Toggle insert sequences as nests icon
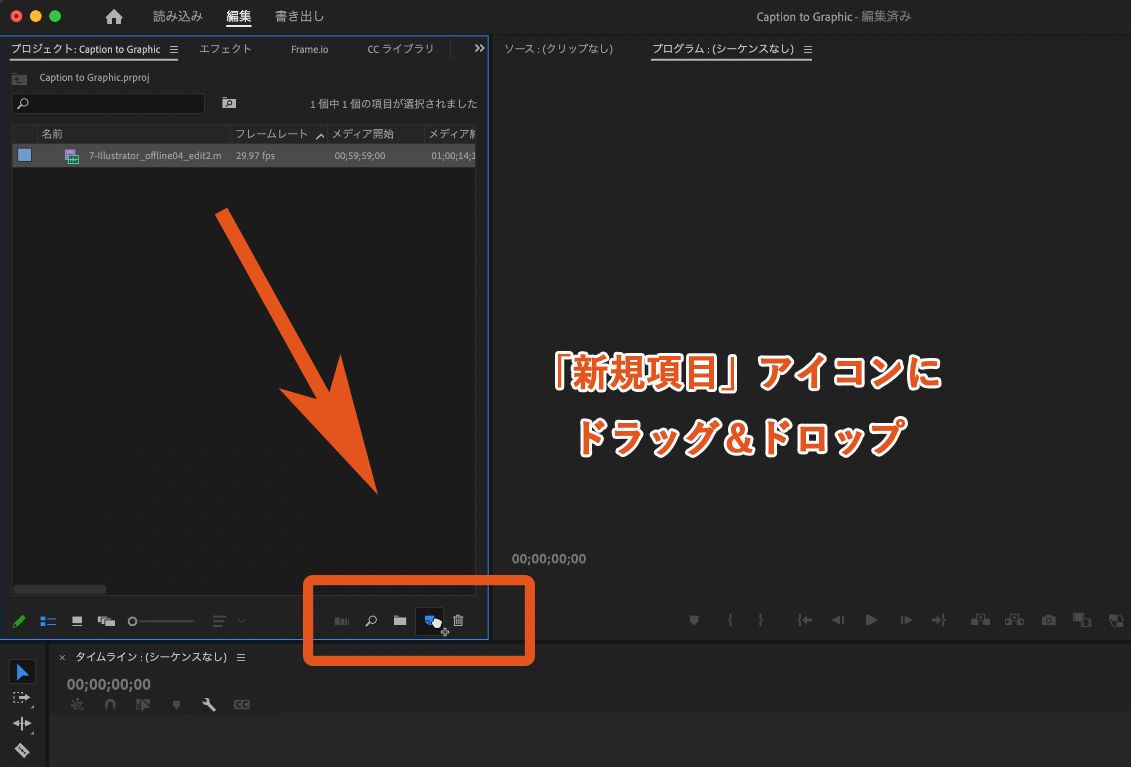Screen dimensions: 1131x767 point(77,704)
